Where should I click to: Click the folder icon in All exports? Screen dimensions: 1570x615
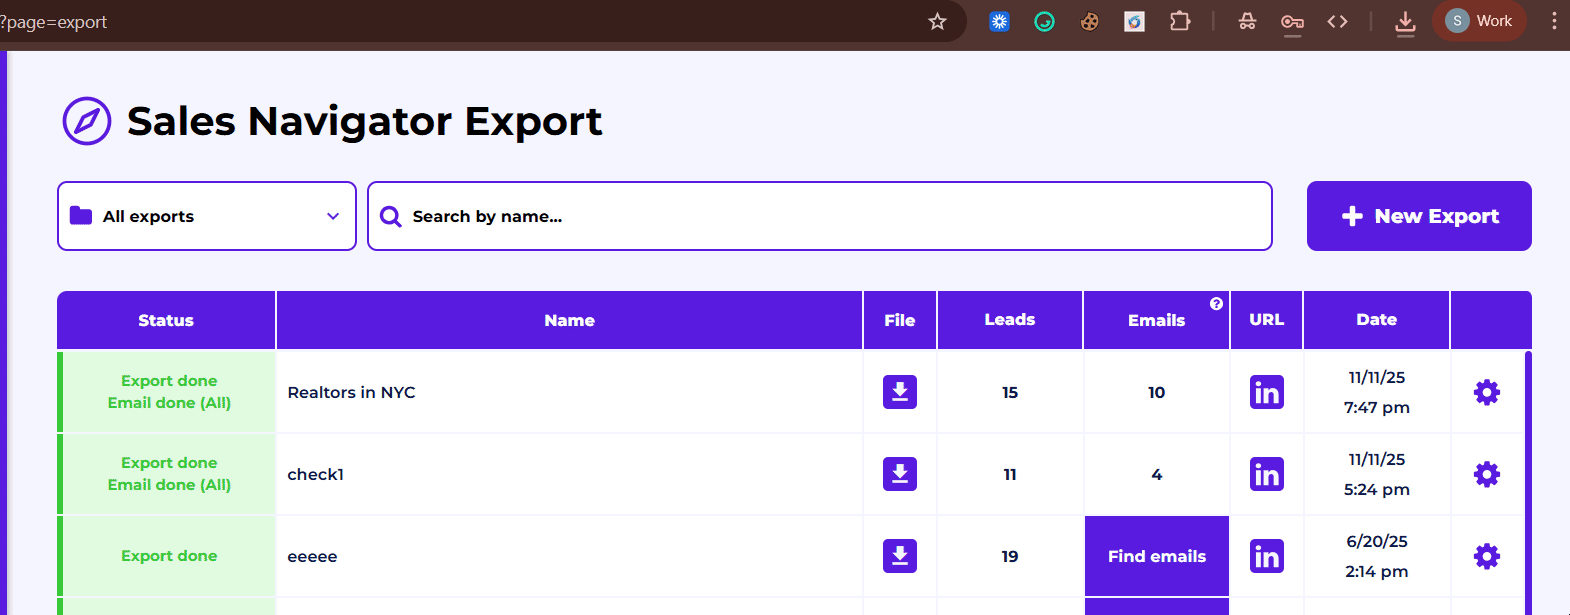(x=81, y=215)
